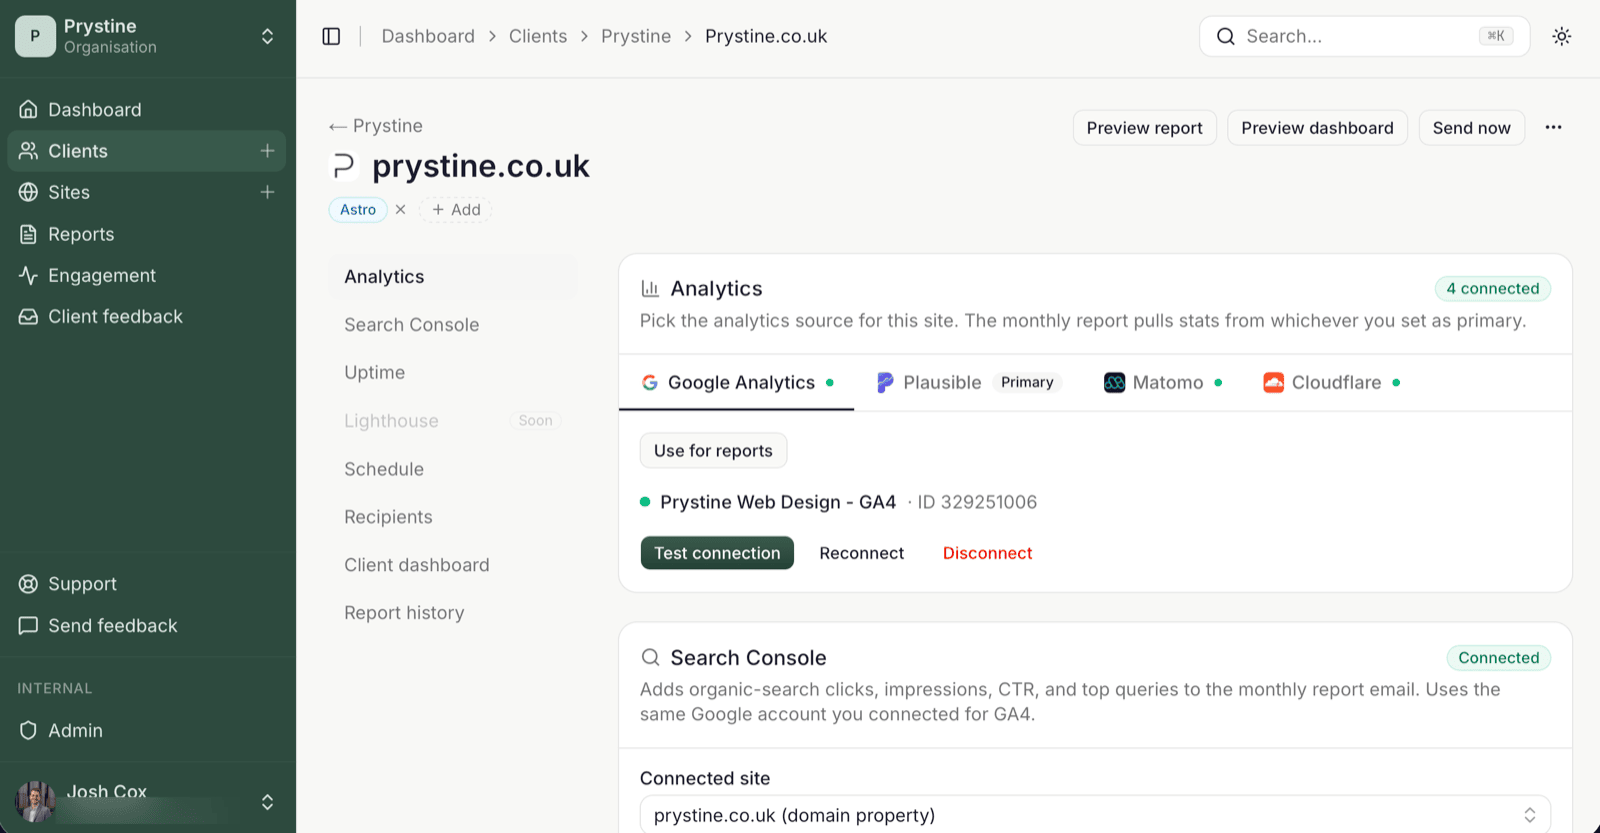The image size is (1600, 833).
Task: Open the Uptime settings section
Action: [x=453, y=373]
